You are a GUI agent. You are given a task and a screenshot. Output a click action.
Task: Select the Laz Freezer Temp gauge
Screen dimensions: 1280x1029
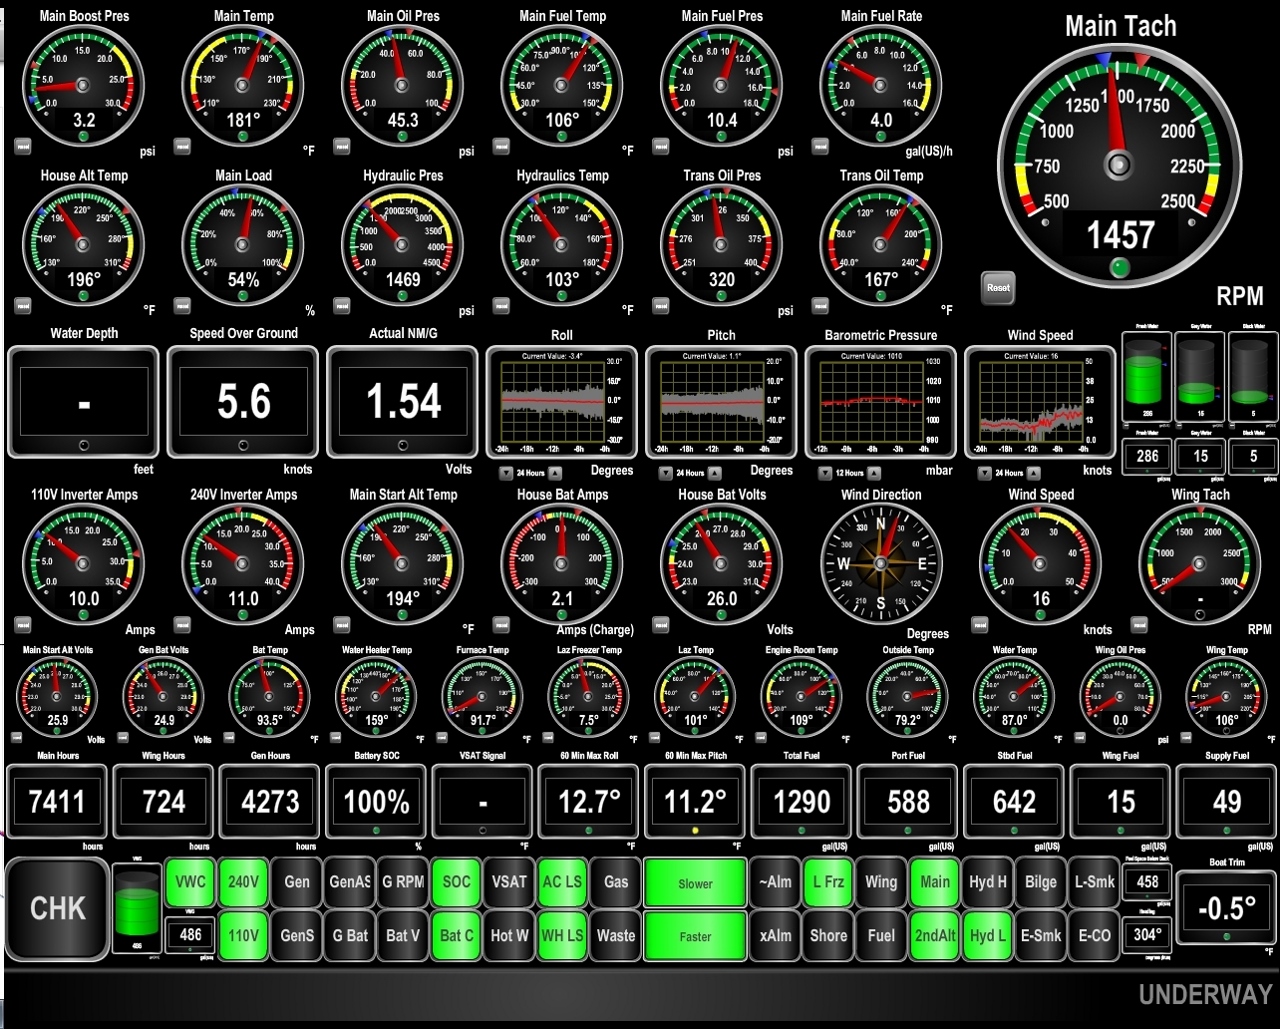pos(589,696)
